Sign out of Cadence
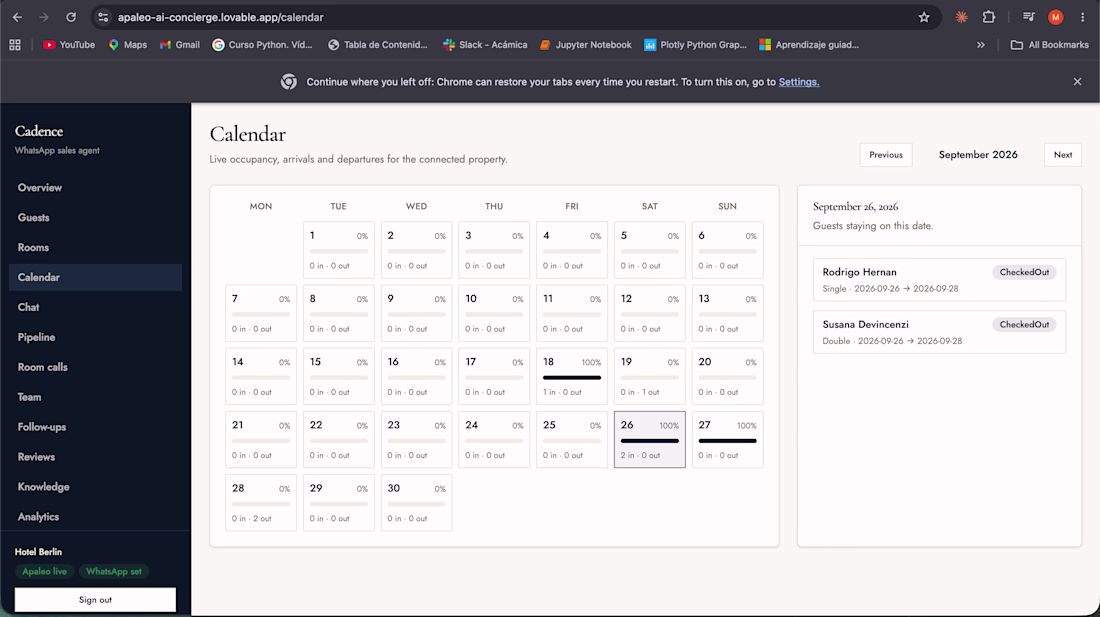The width and height of the screenshot is (1100, 617). [95, 600]
